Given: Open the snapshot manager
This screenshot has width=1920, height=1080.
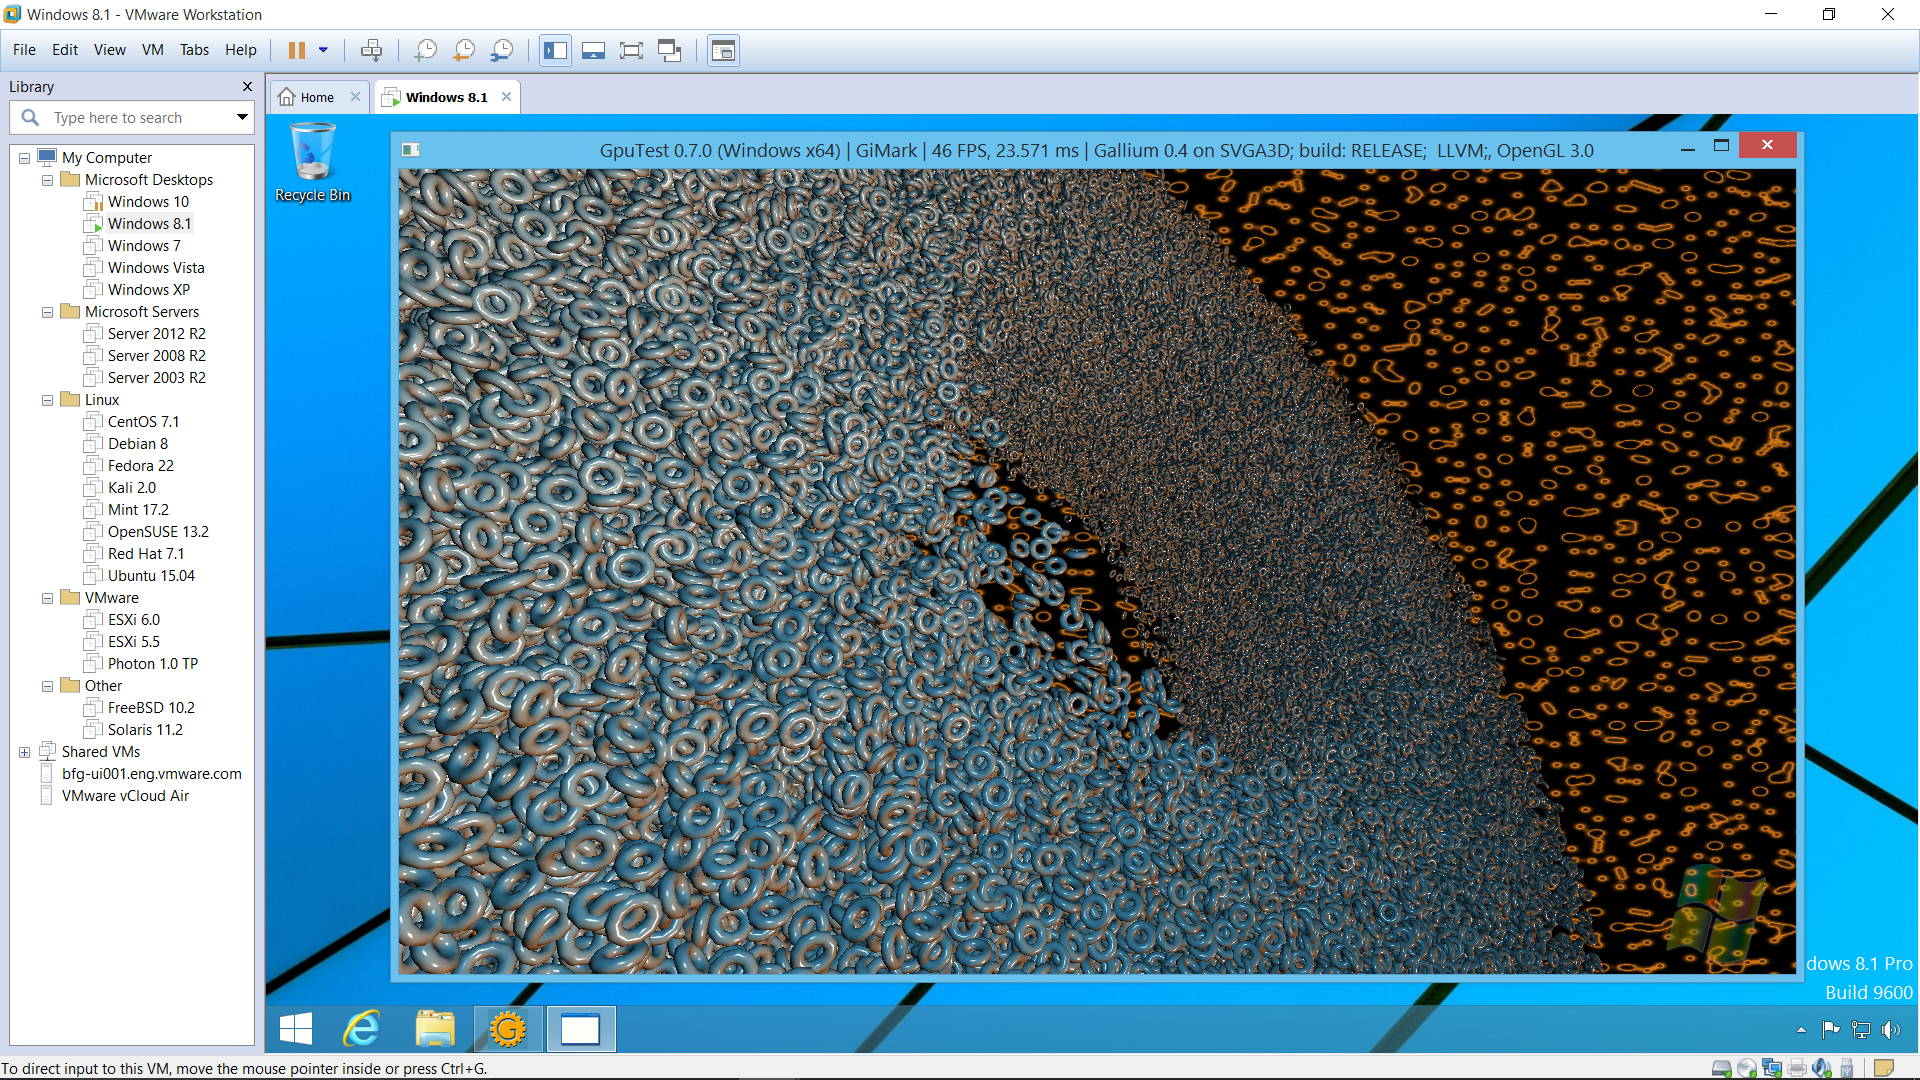Looking at the screenshot, I should point(502,50).
